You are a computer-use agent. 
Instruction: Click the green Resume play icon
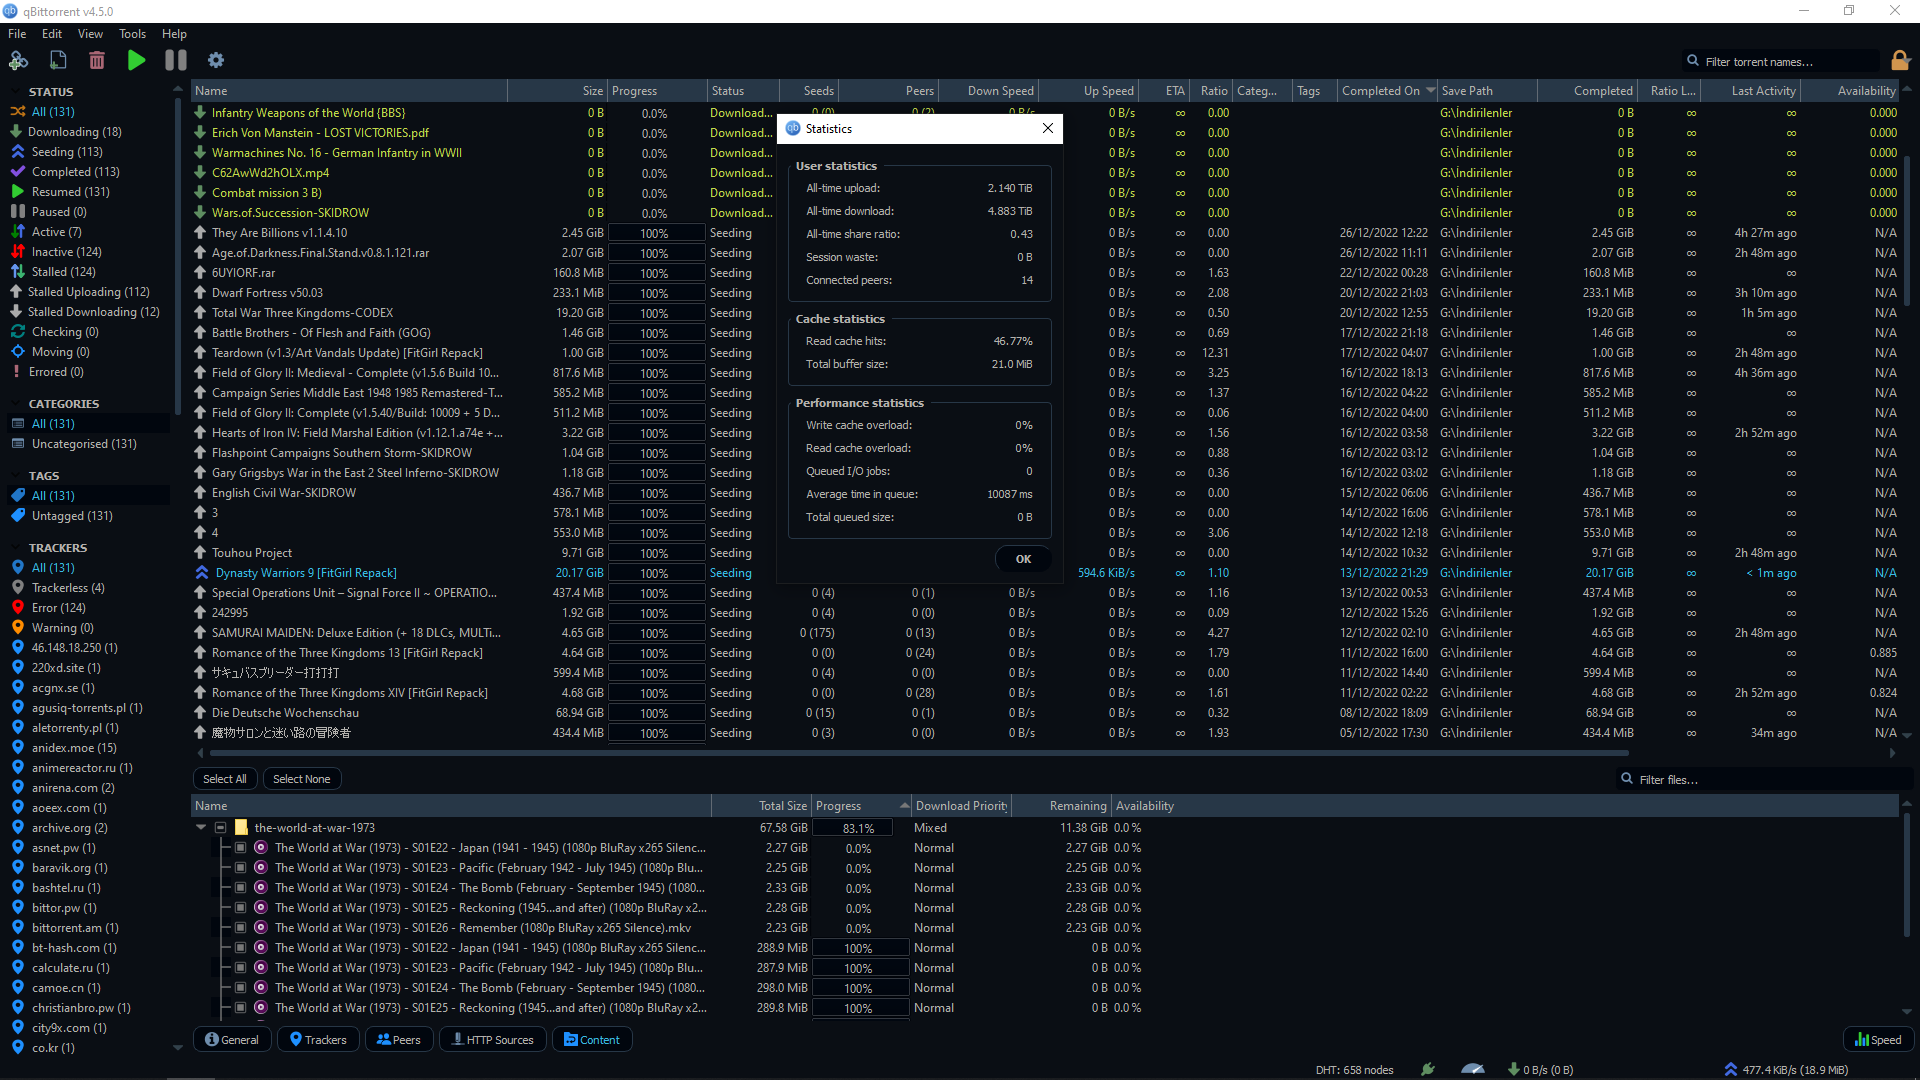click(x=136, y=61)
